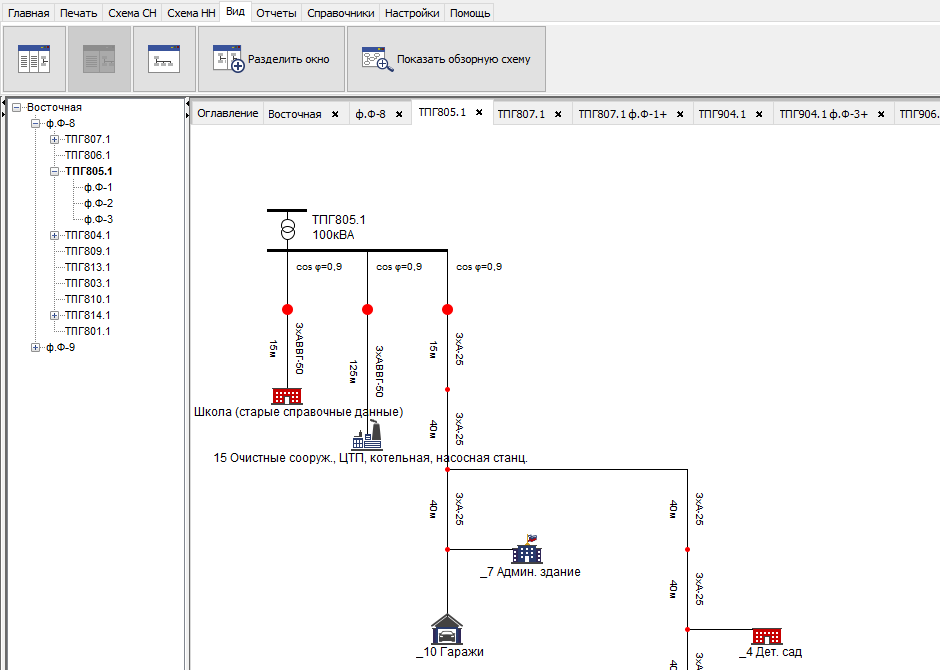940x670 pixels.
Task: Click the red switch node on the 3xА-25 feeder
Action: click(447, 309)
